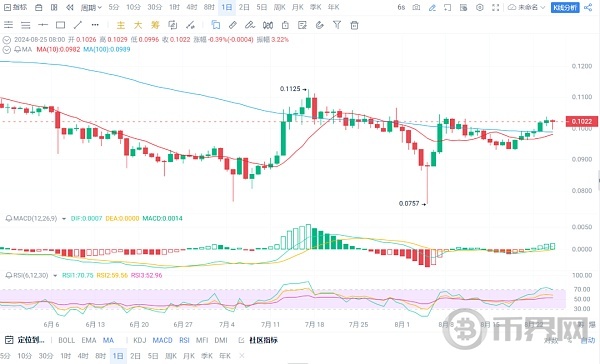Image resolution: width=600 pixels, height=364 pixels.
Task: Expand the 未命名 cloud layout dropdown
Action: [526, 7]
